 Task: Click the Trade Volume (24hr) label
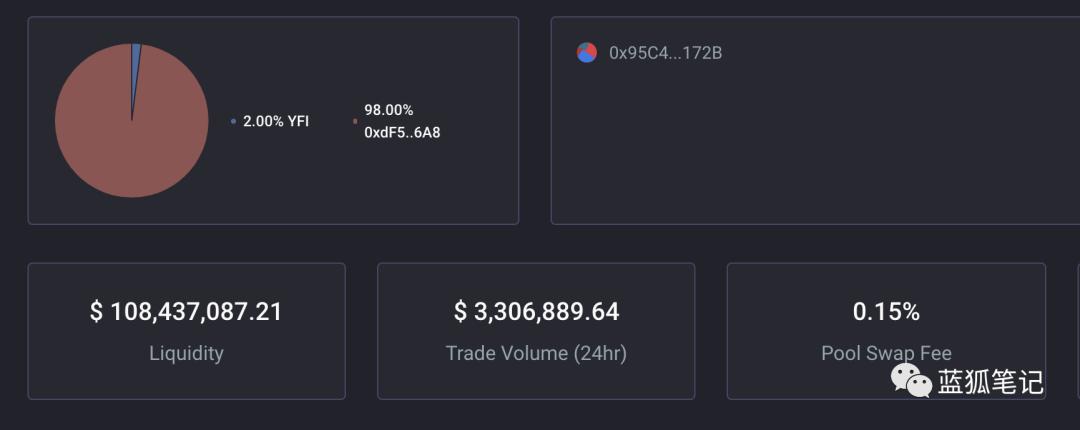coord(536,353)
